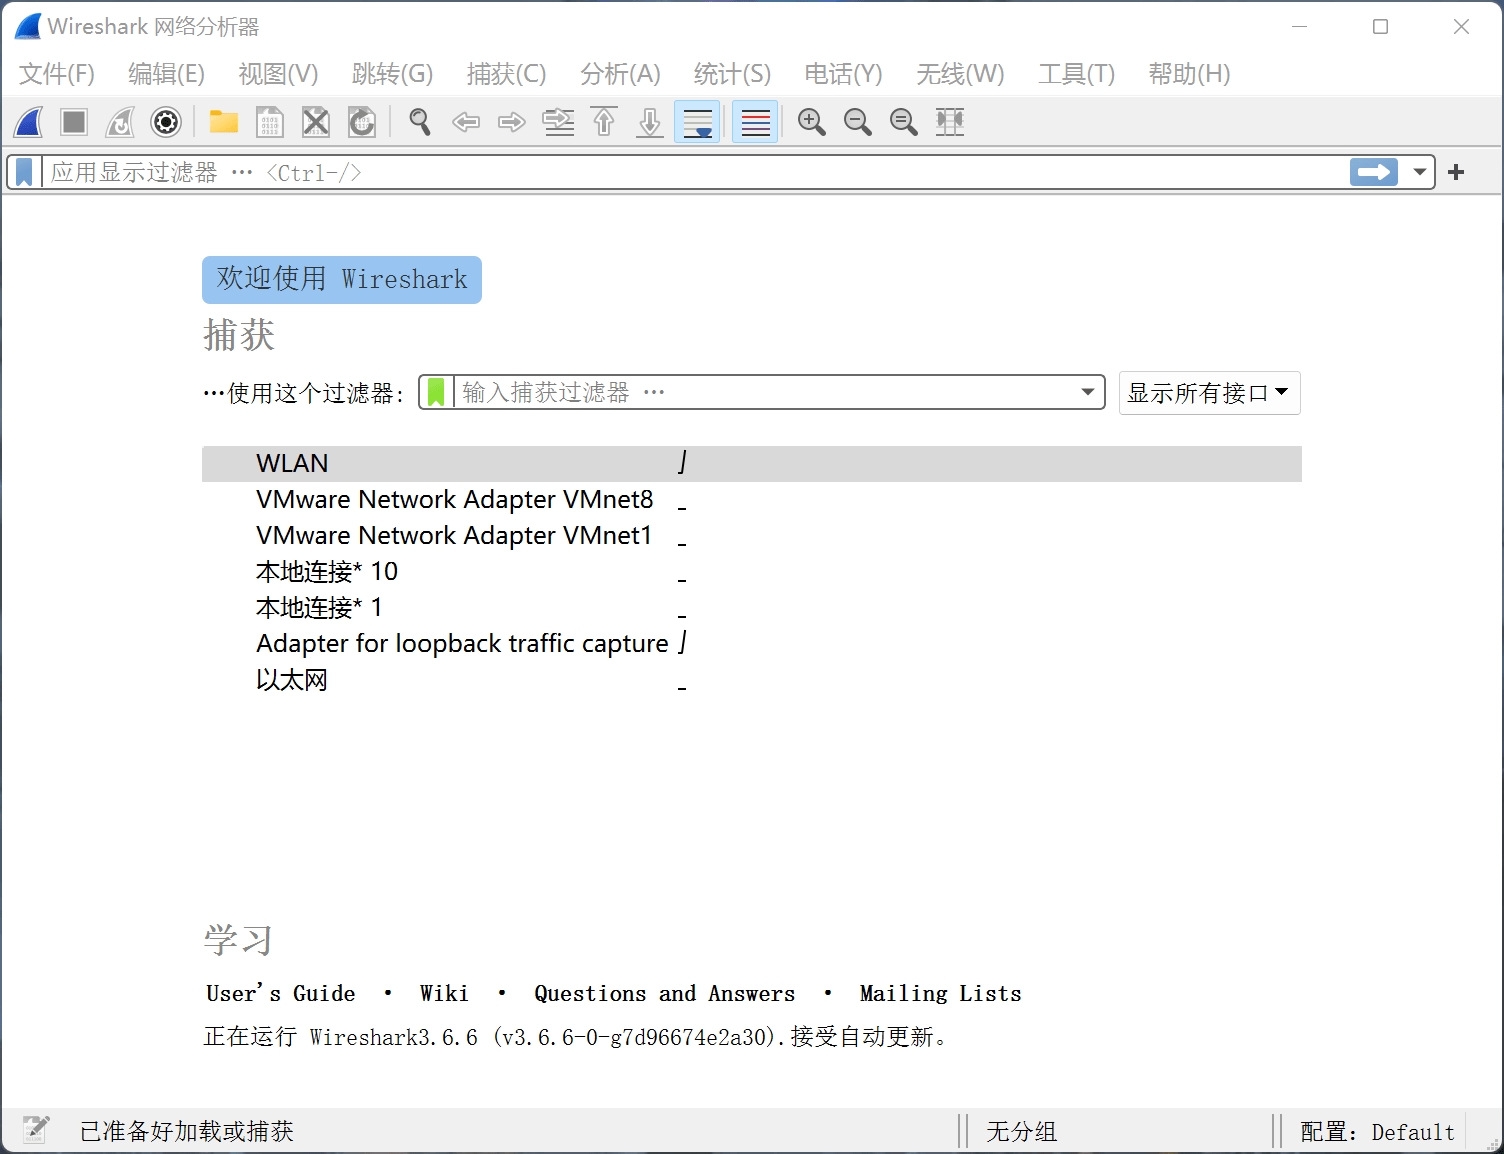Viewport: 1504px width, 1154px height.
Task: Open the 捕获(C) menu
Action: pos(506,74)
